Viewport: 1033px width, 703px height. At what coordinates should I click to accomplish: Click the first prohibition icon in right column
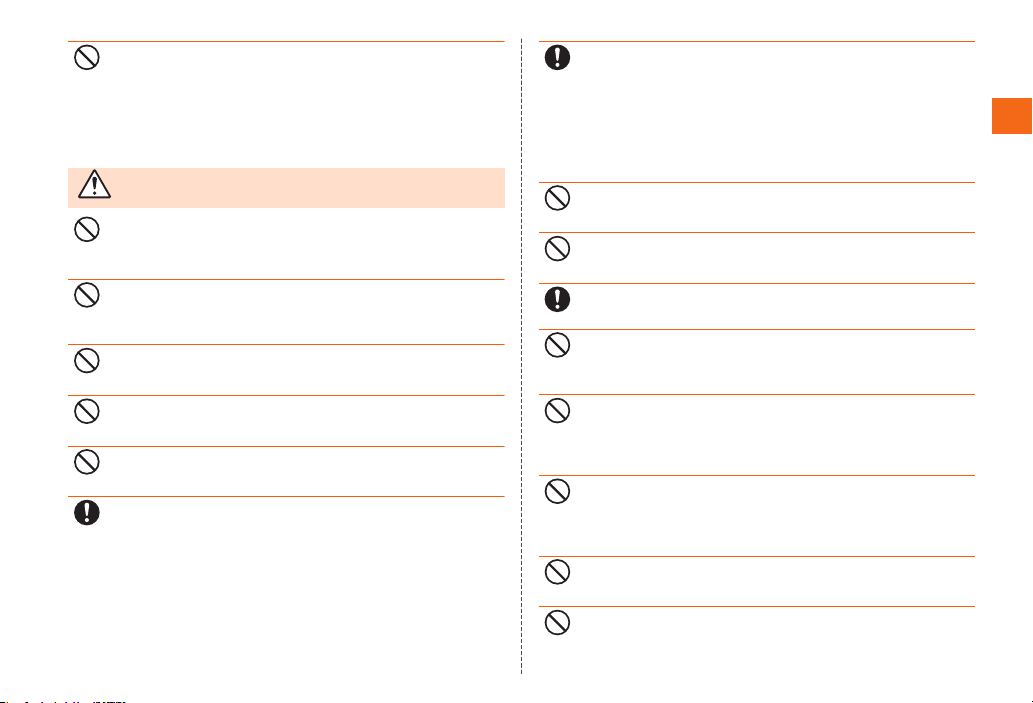click(557, 198)
